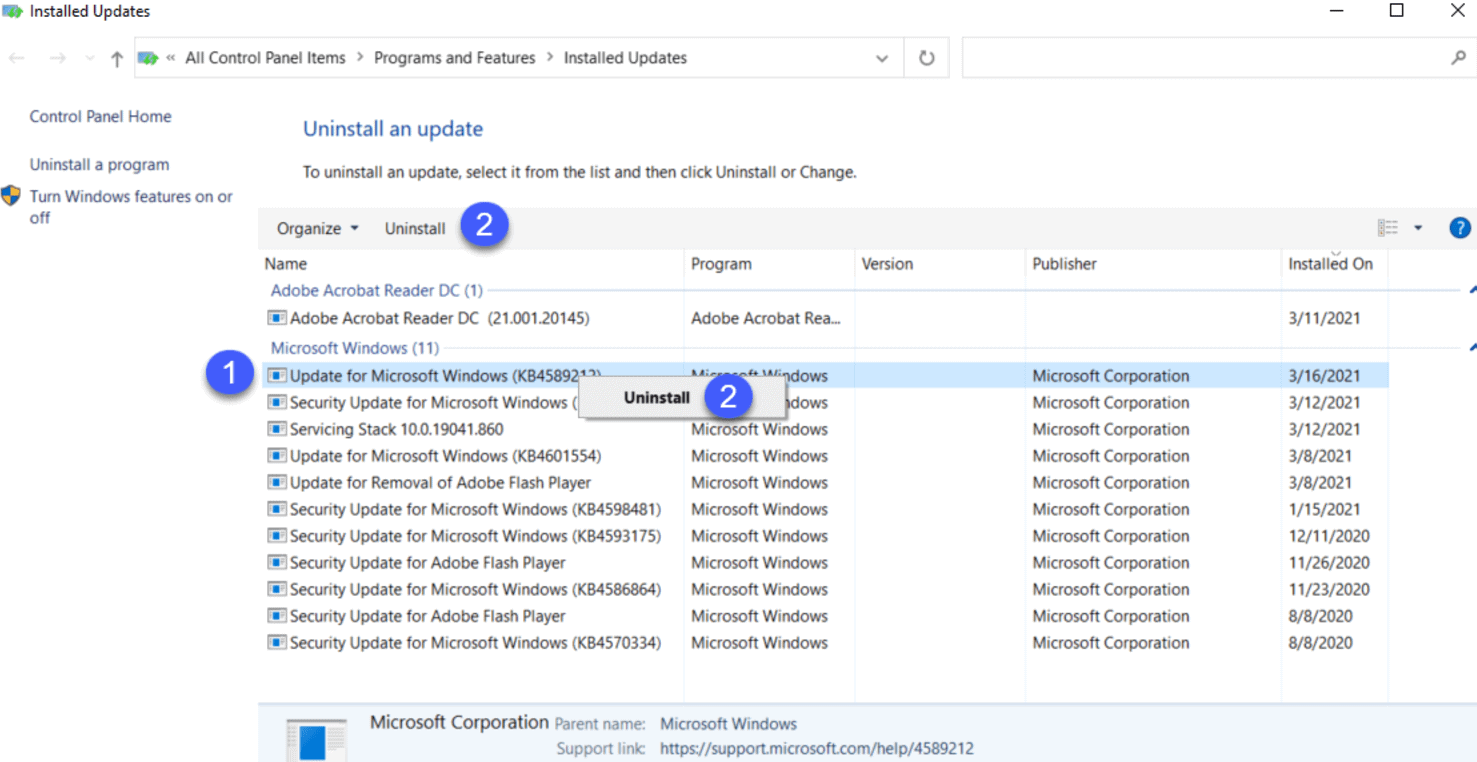1477x762 pixels.
Task: Click the icon of Security Update KB4598481
Action: pyautogui.click(x=277, y=509)
